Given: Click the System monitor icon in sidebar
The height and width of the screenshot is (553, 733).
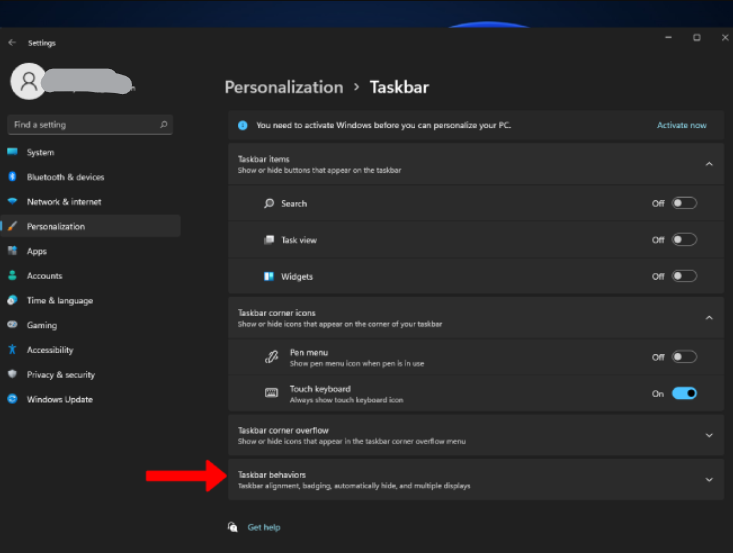Looking at the screenshot, I should tap(13, 151).
